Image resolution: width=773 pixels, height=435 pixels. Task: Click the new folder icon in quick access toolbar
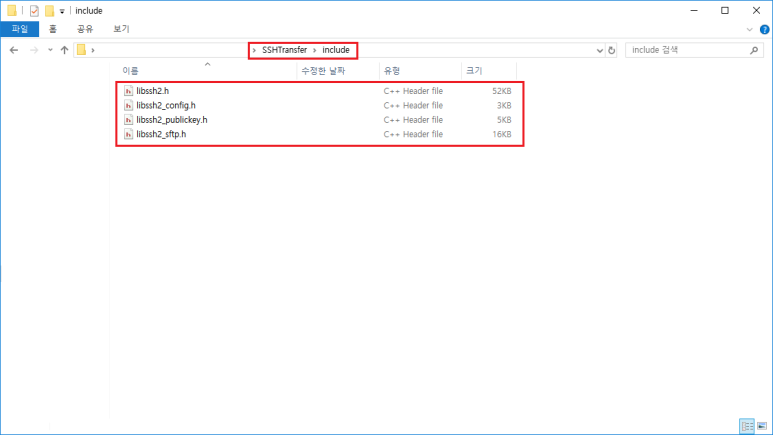pyautogui.click(x=49, y=10)
